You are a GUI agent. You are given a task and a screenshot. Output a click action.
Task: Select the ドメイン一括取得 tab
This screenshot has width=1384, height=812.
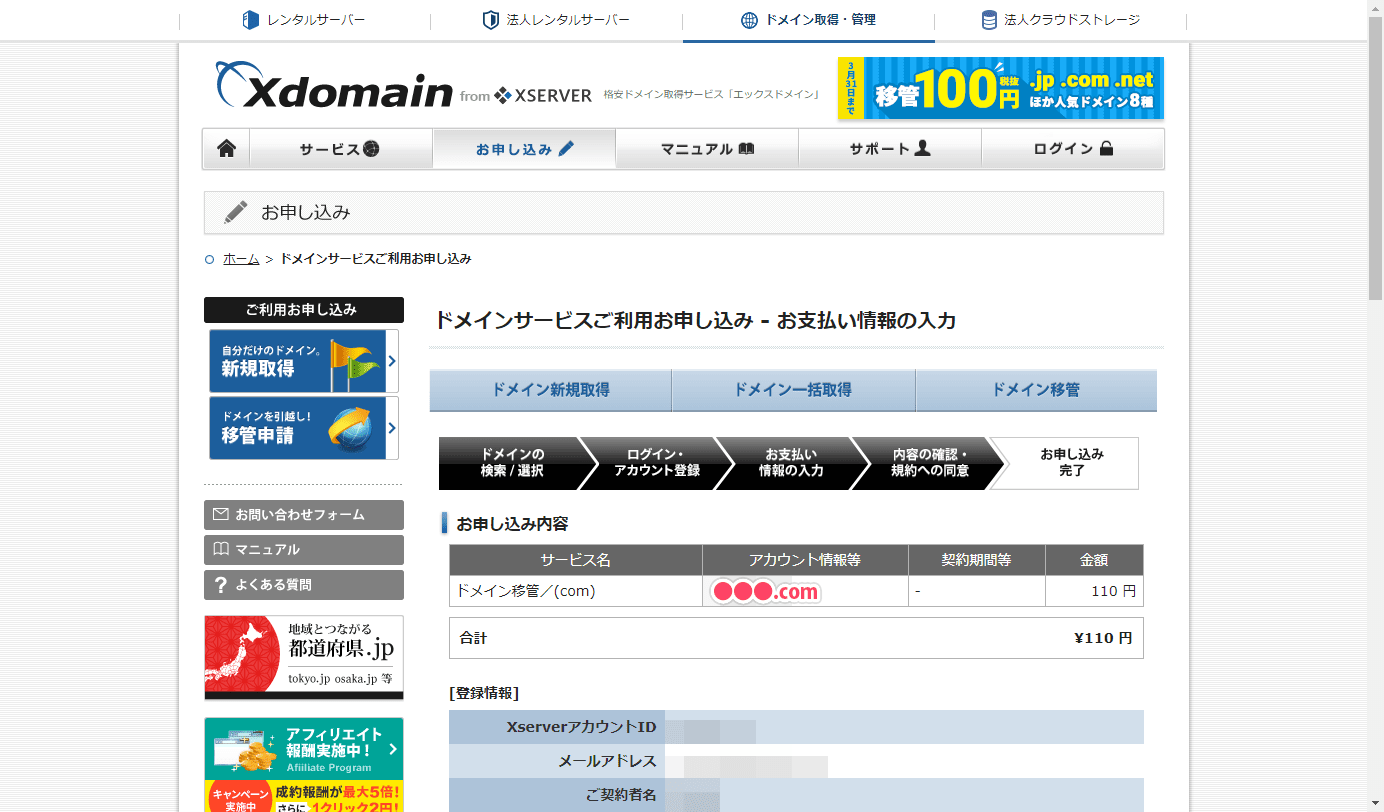tap(793, 390)
